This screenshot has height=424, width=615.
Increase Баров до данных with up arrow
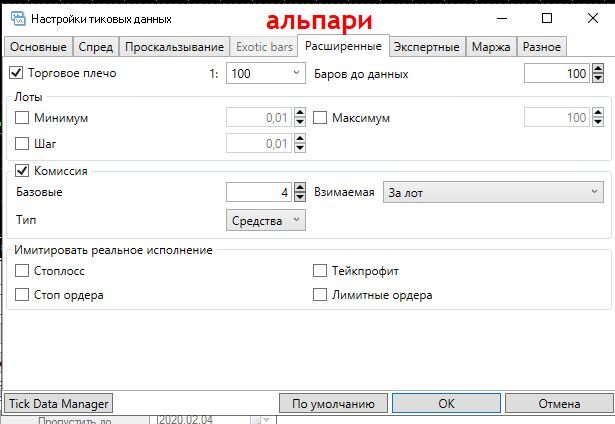[598, 69]
